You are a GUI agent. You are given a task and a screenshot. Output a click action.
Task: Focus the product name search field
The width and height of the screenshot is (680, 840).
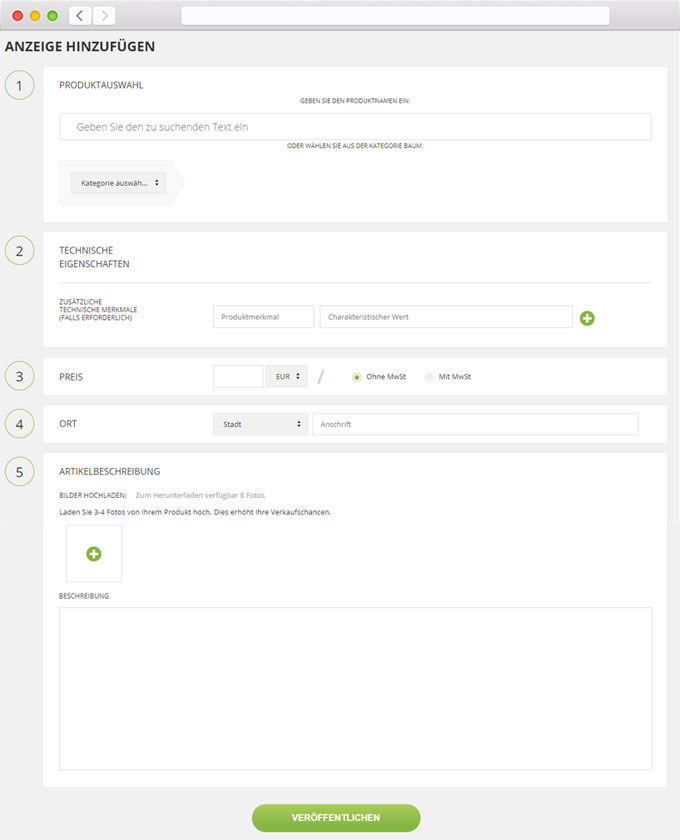tap(355, 127)
